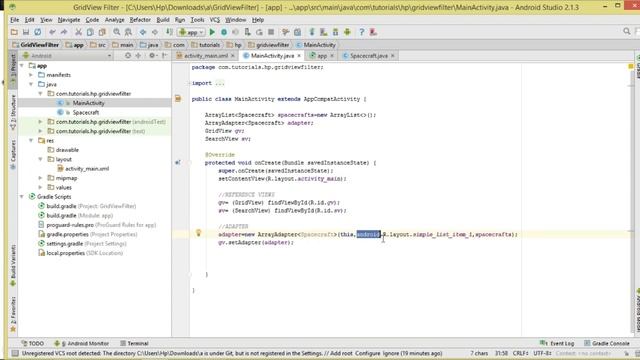
Task: Click the Cut scissors icon
Action: tap(78, 32)
